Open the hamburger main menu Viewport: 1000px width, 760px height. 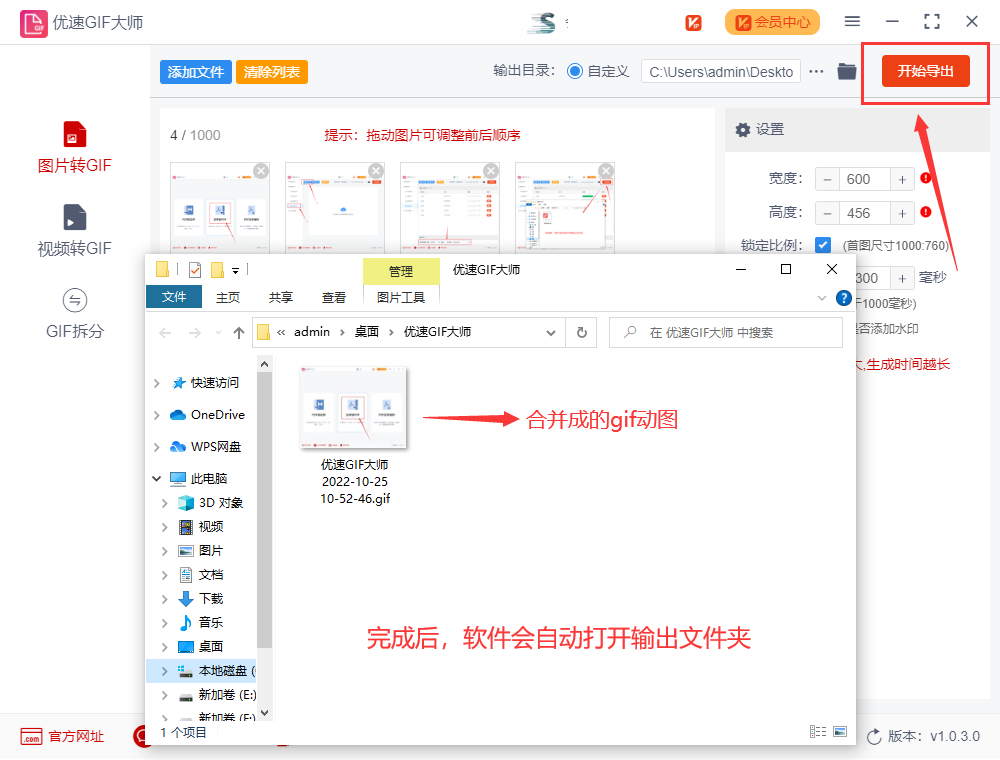(x=852, y=22)
